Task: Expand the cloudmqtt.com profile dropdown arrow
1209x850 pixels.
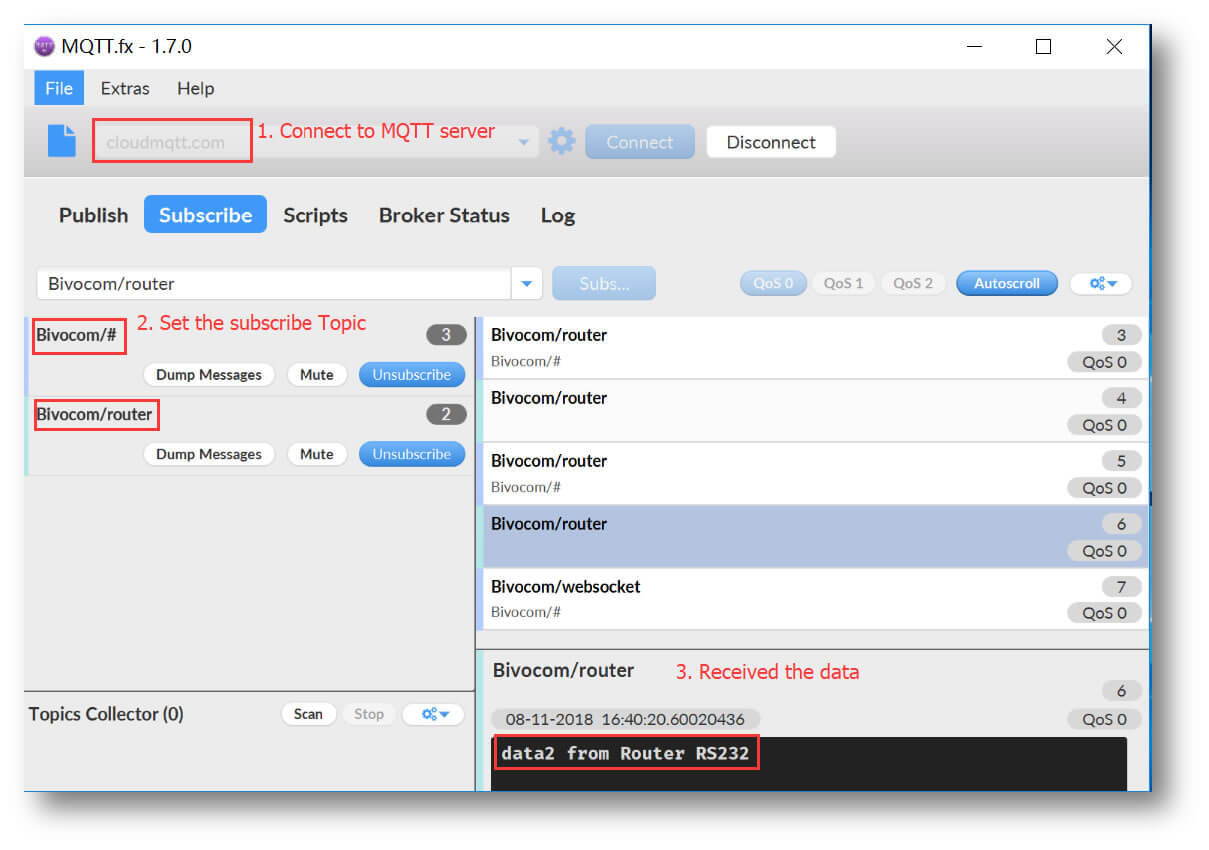Action: point(523,142)
